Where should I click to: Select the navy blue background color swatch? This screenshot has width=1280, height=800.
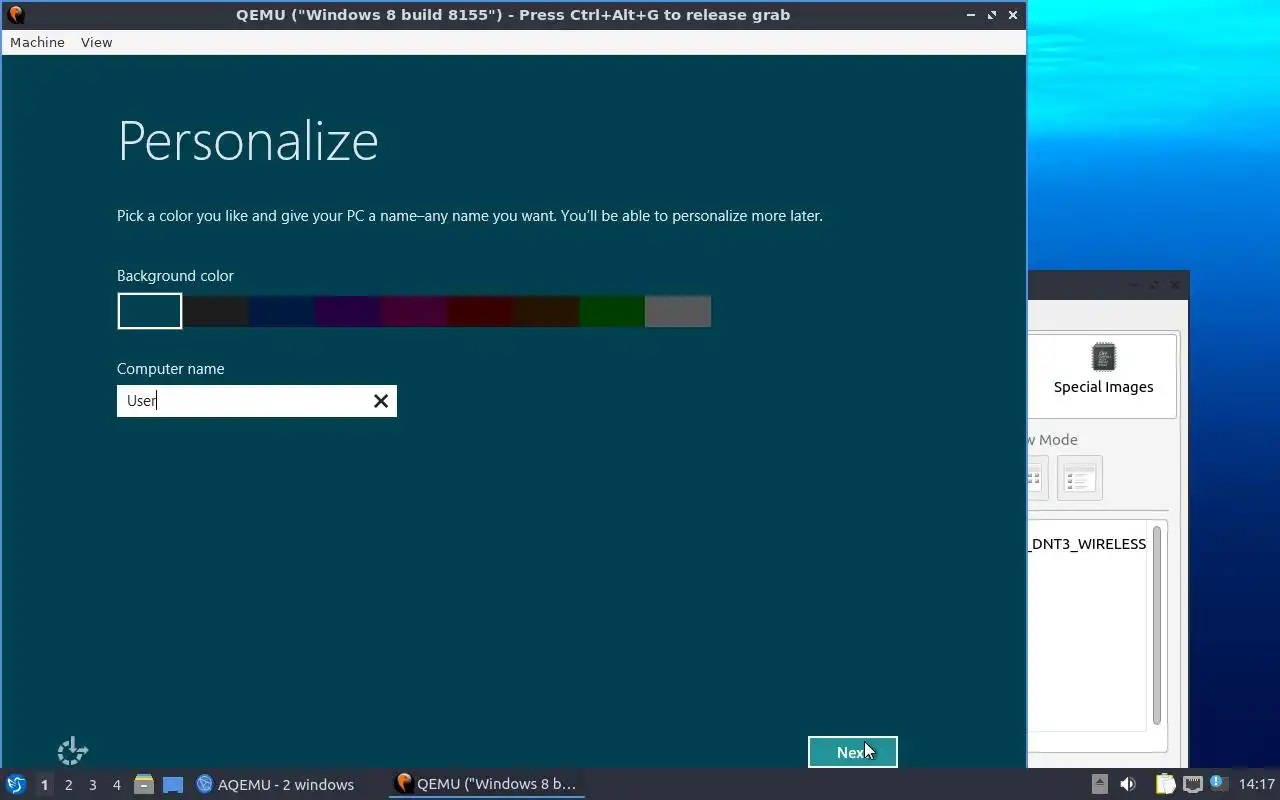(282, 311)
